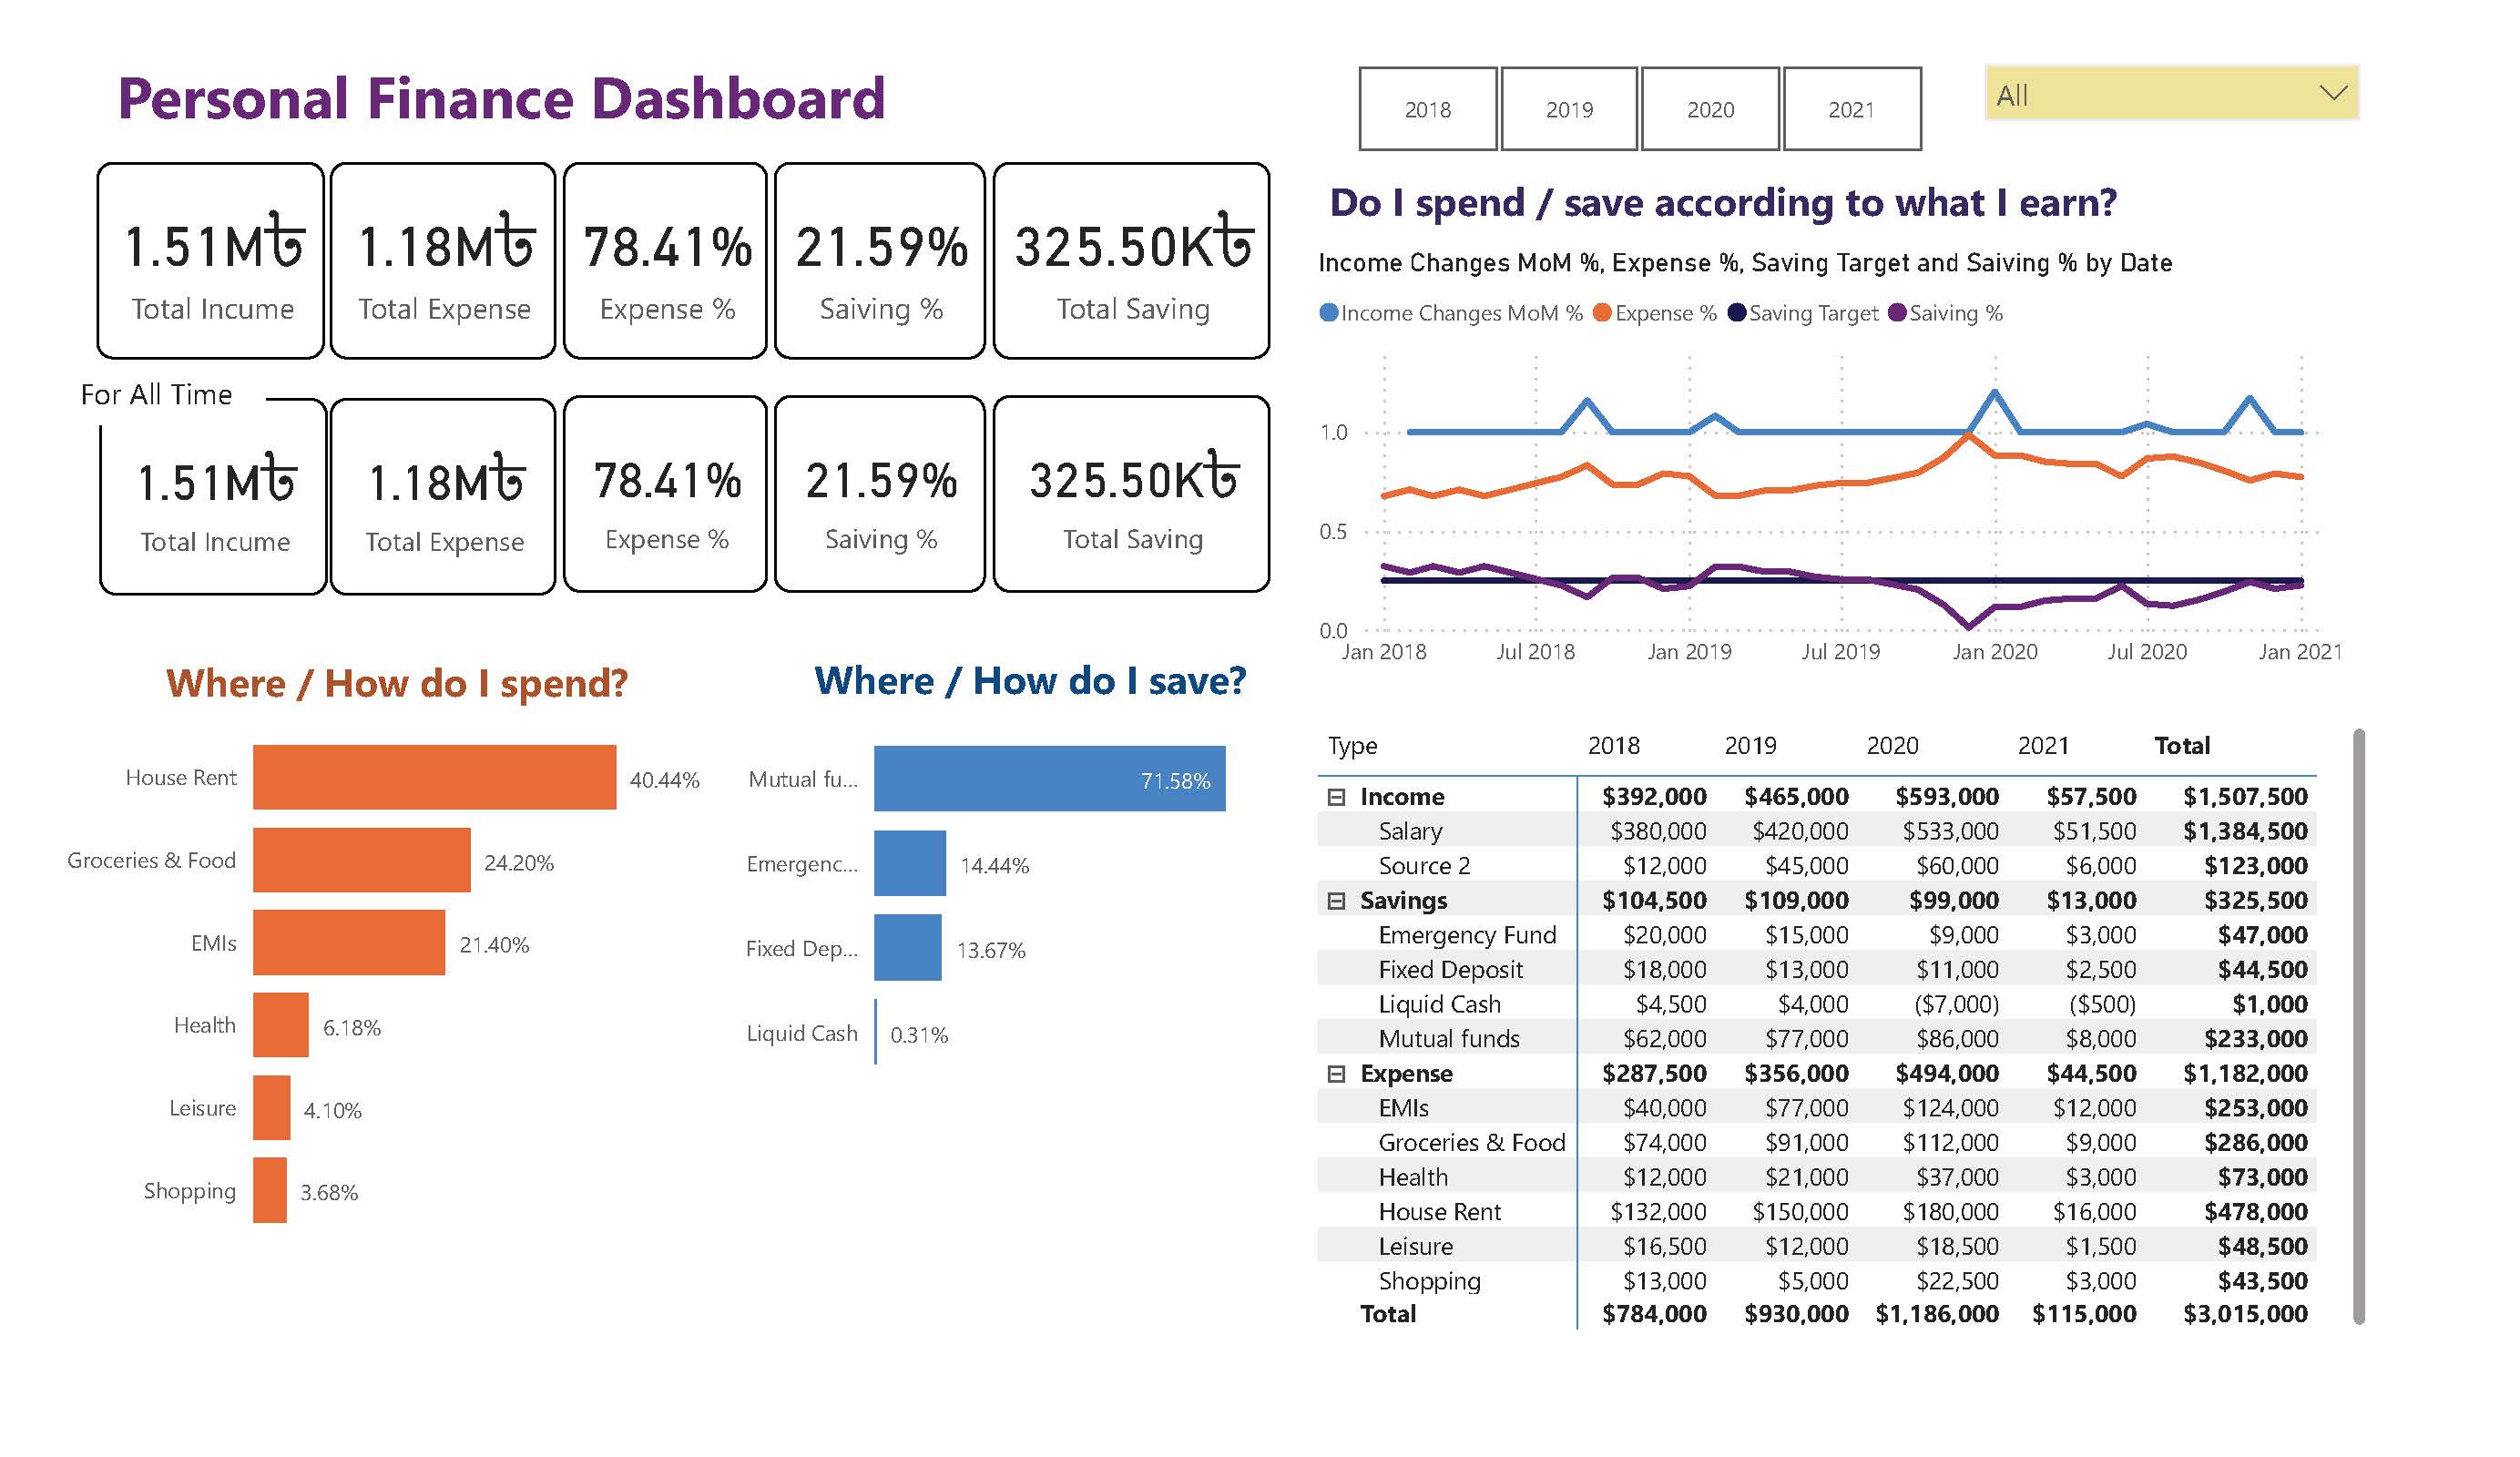This screenshot has width=2520, height=1457.
Task: Select the 2019 year slicer
Action: (1569, 109)
